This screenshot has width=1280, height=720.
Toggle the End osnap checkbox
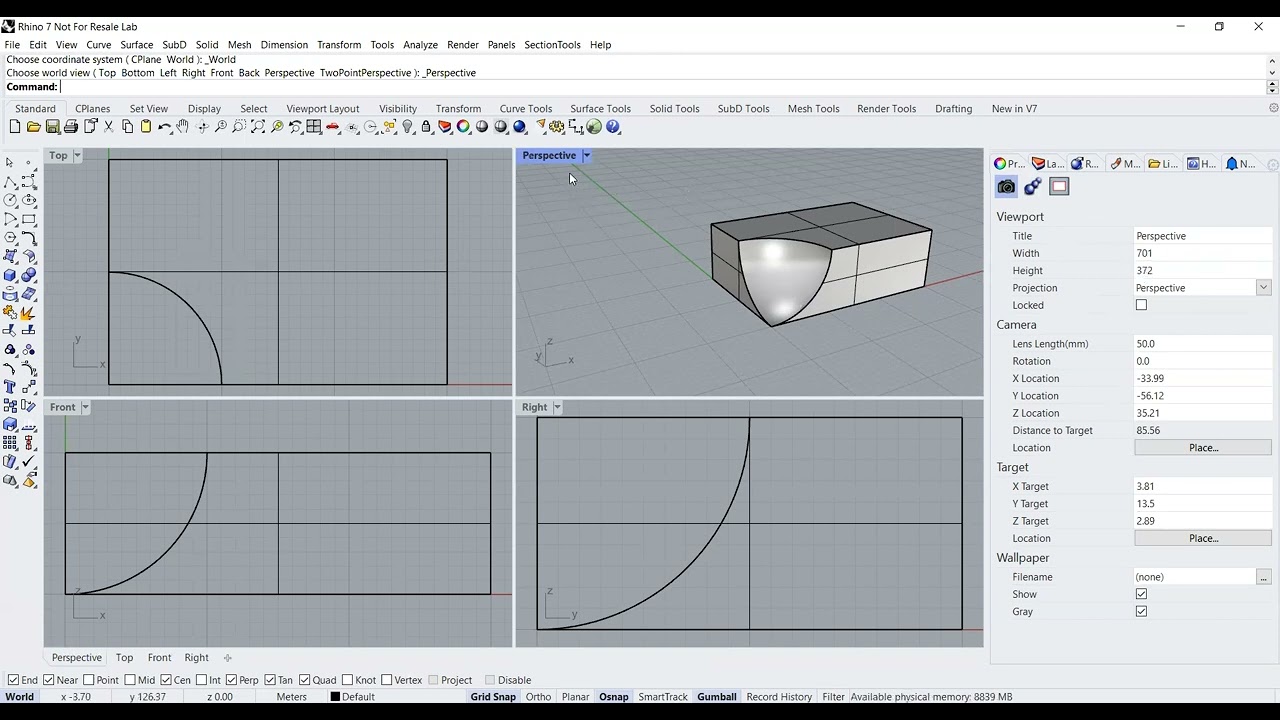[x=13, y=680]
